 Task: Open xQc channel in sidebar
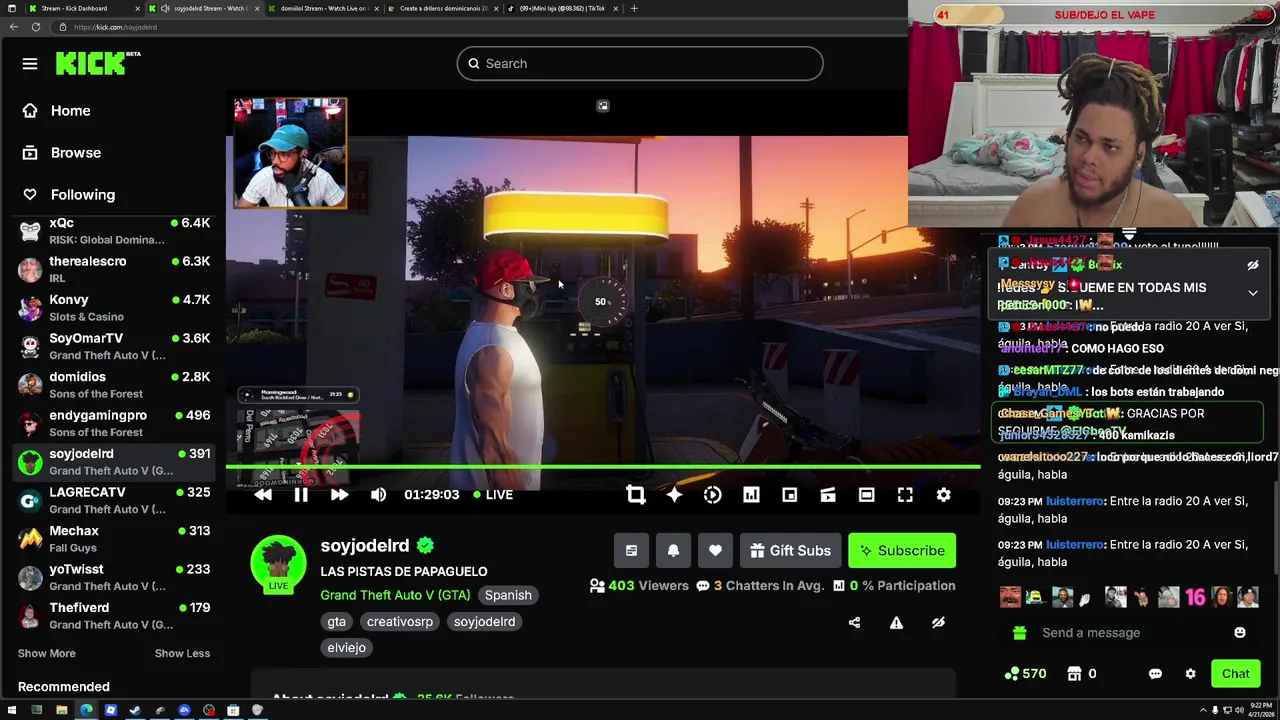(114, 231)
